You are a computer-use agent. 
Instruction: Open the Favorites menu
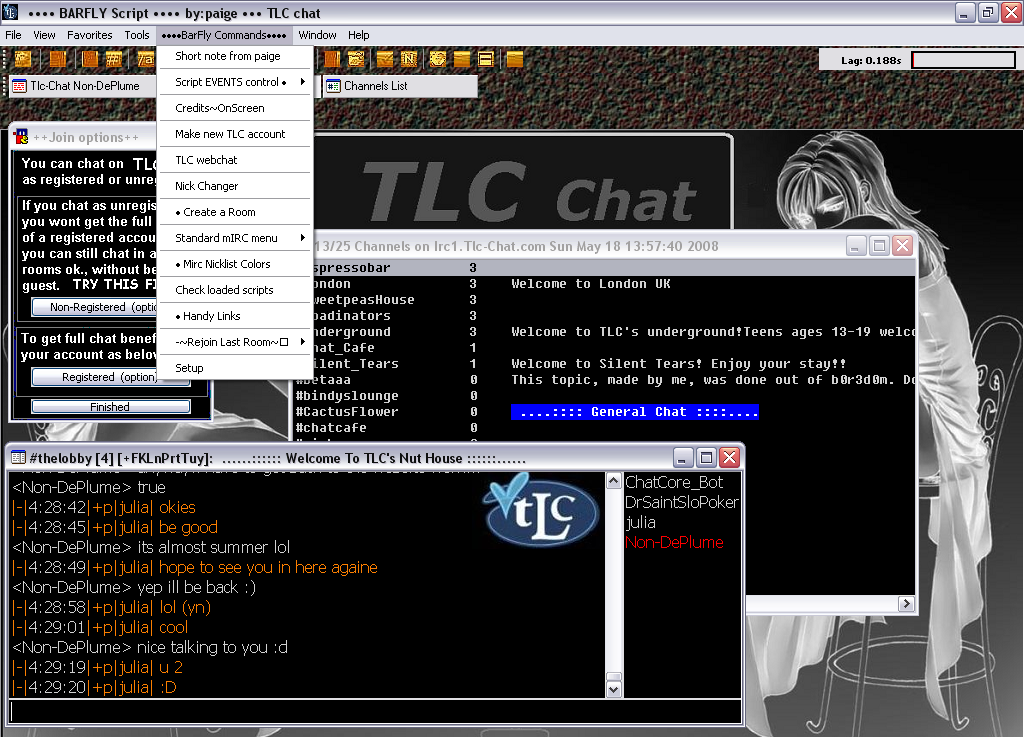coord(89,35)
